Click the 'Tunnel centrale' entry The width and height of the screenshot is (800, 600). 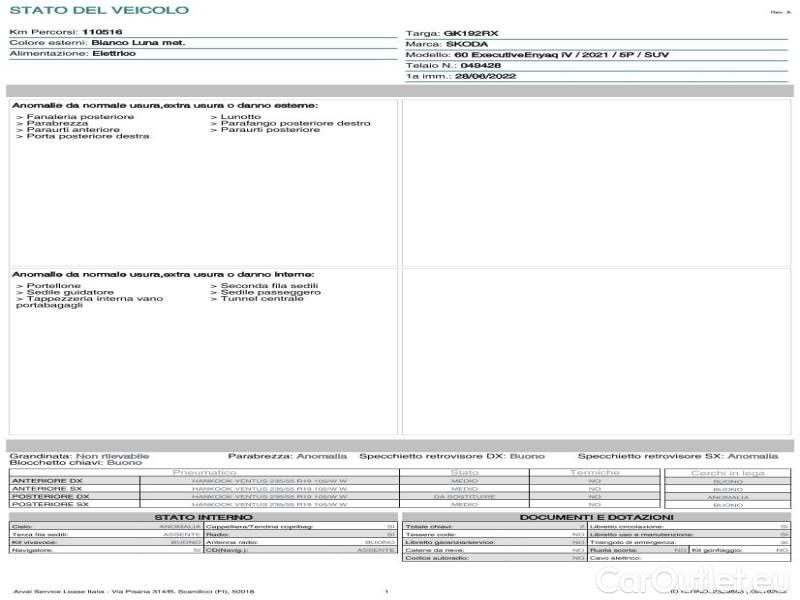(262, 298)
